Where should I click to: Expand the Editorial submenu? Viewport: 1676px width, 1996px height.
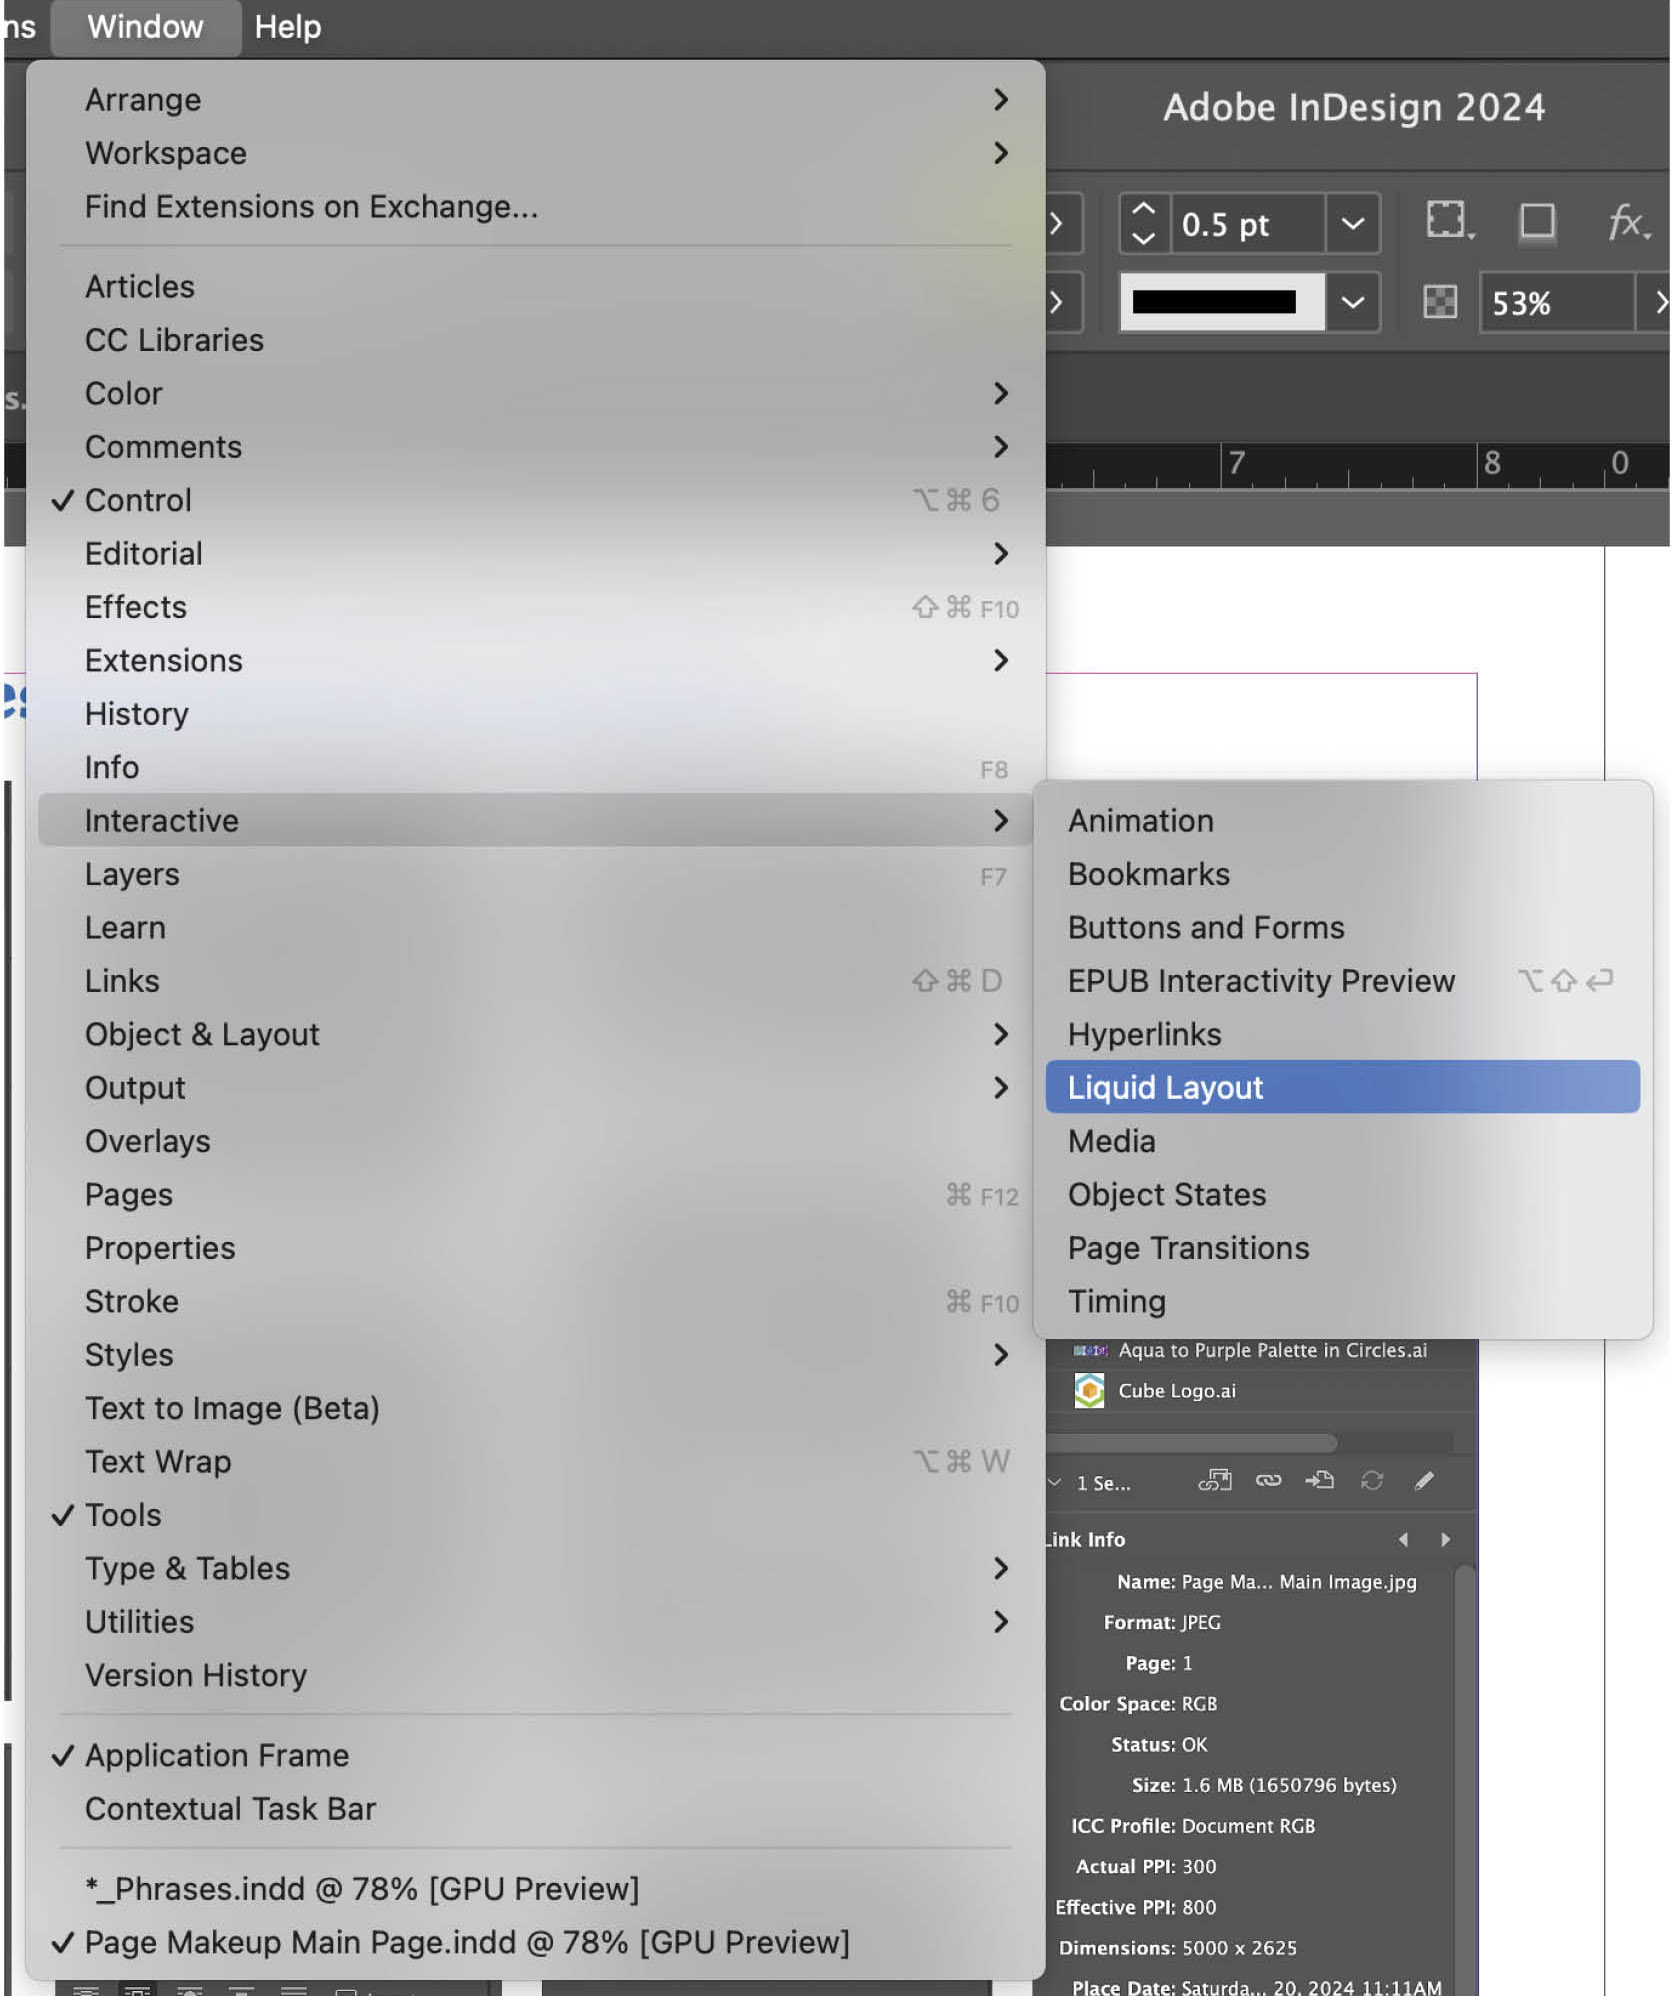[x=535, y=553]
